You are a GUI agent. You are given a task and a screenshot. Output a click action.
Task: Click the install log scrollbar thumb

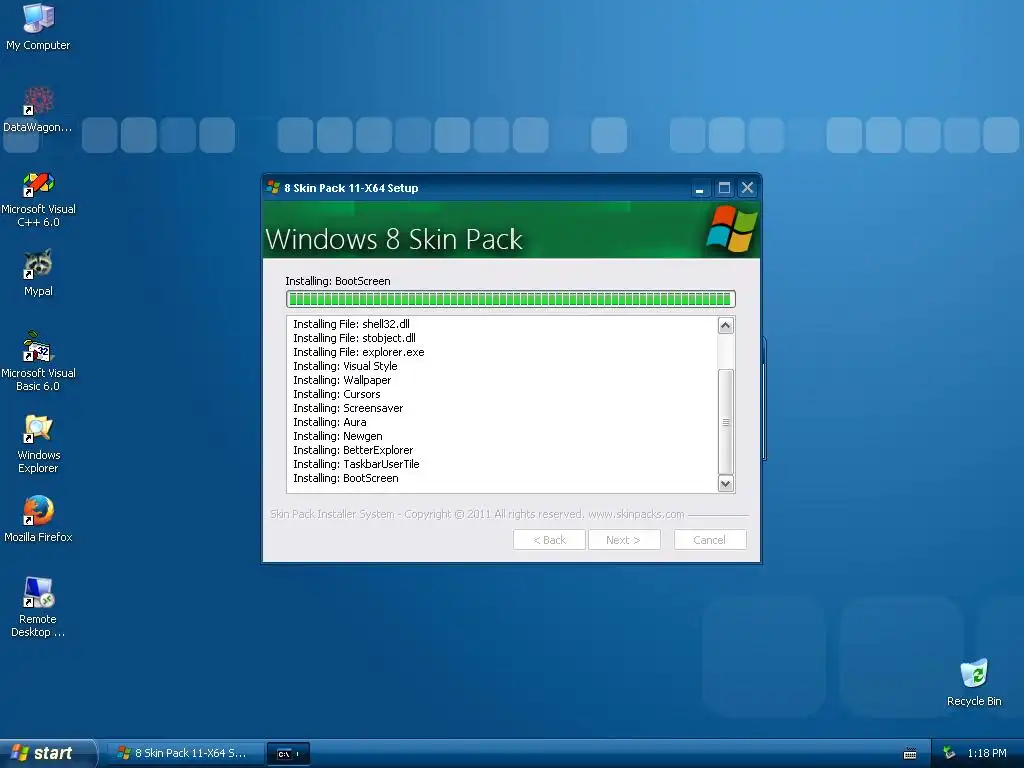(x=726, y=422)
